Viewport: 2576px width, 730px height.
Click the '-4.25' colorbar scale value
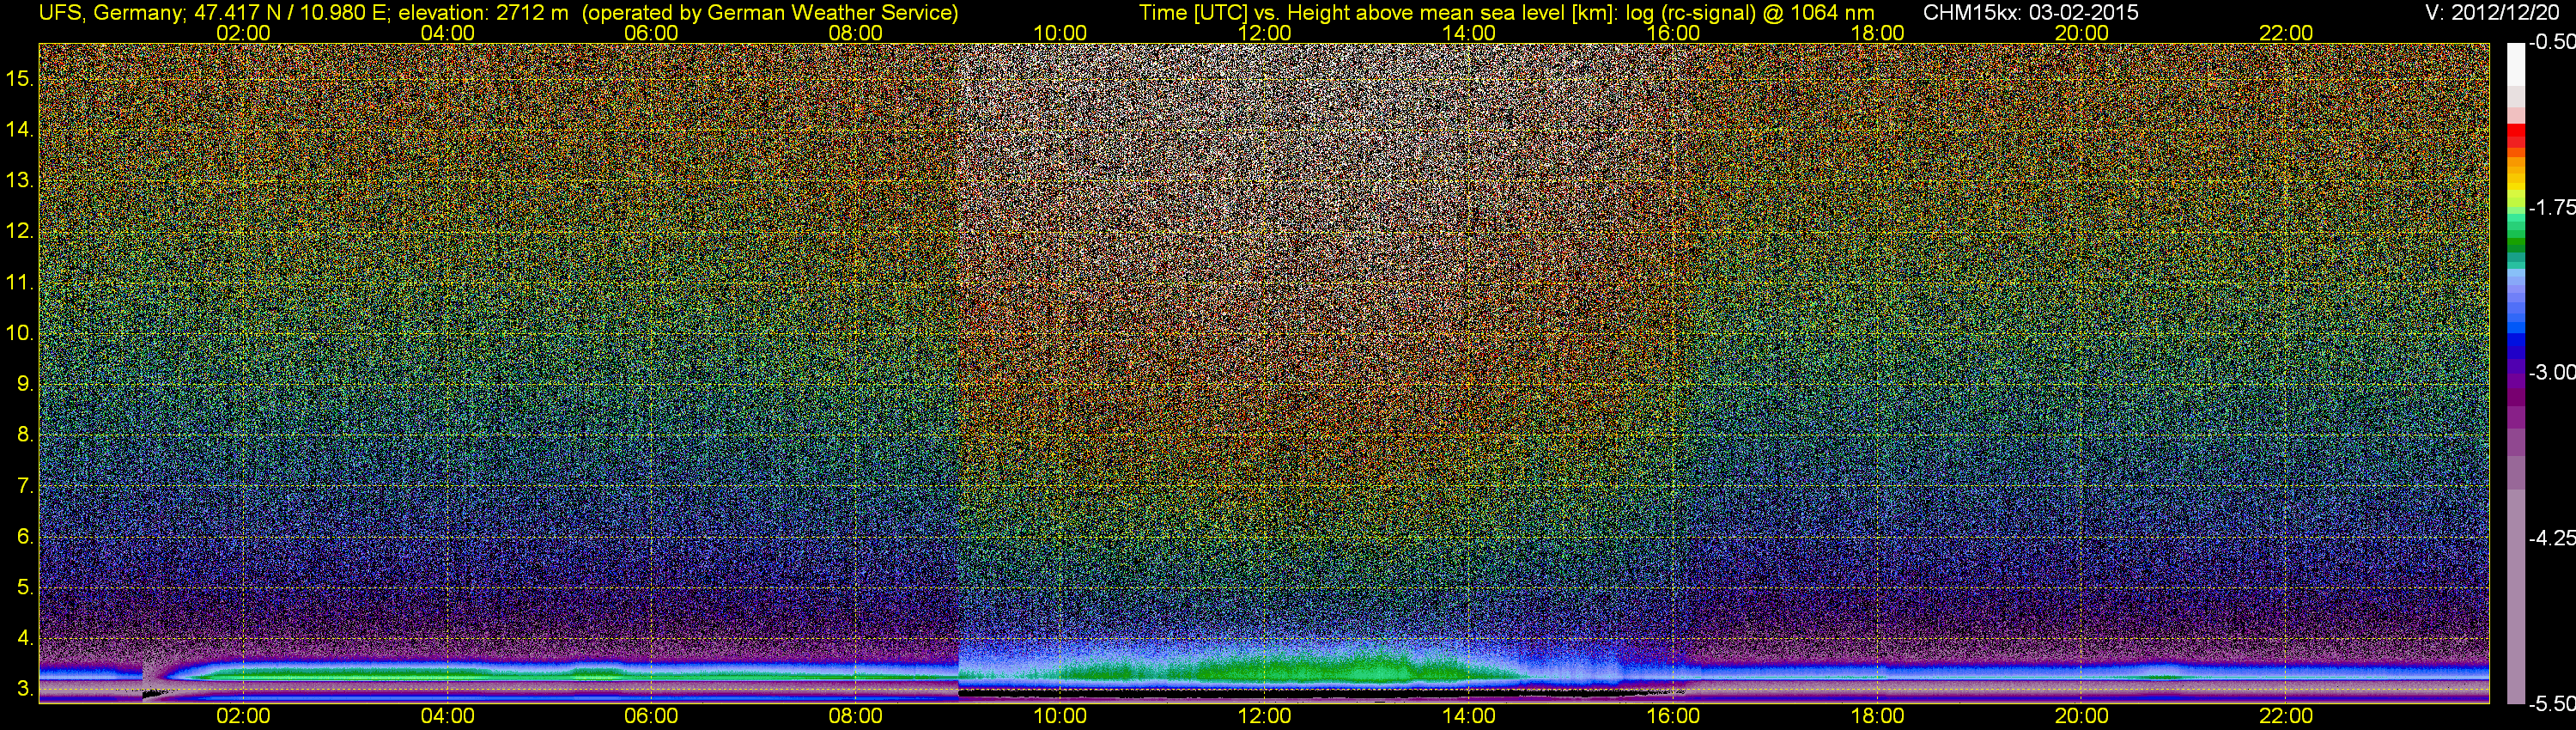2551,538
